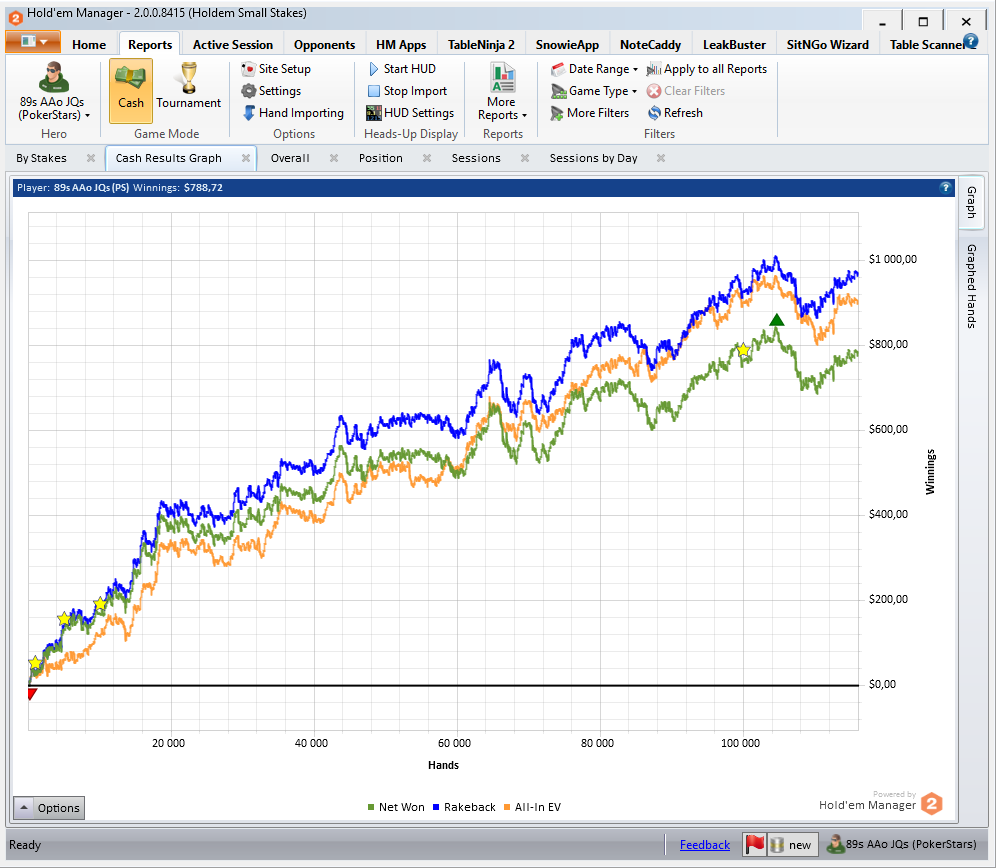This screenshot has width=996, height=868.
Task: Open the SnowieApp tab
Action: pos(567,44)
